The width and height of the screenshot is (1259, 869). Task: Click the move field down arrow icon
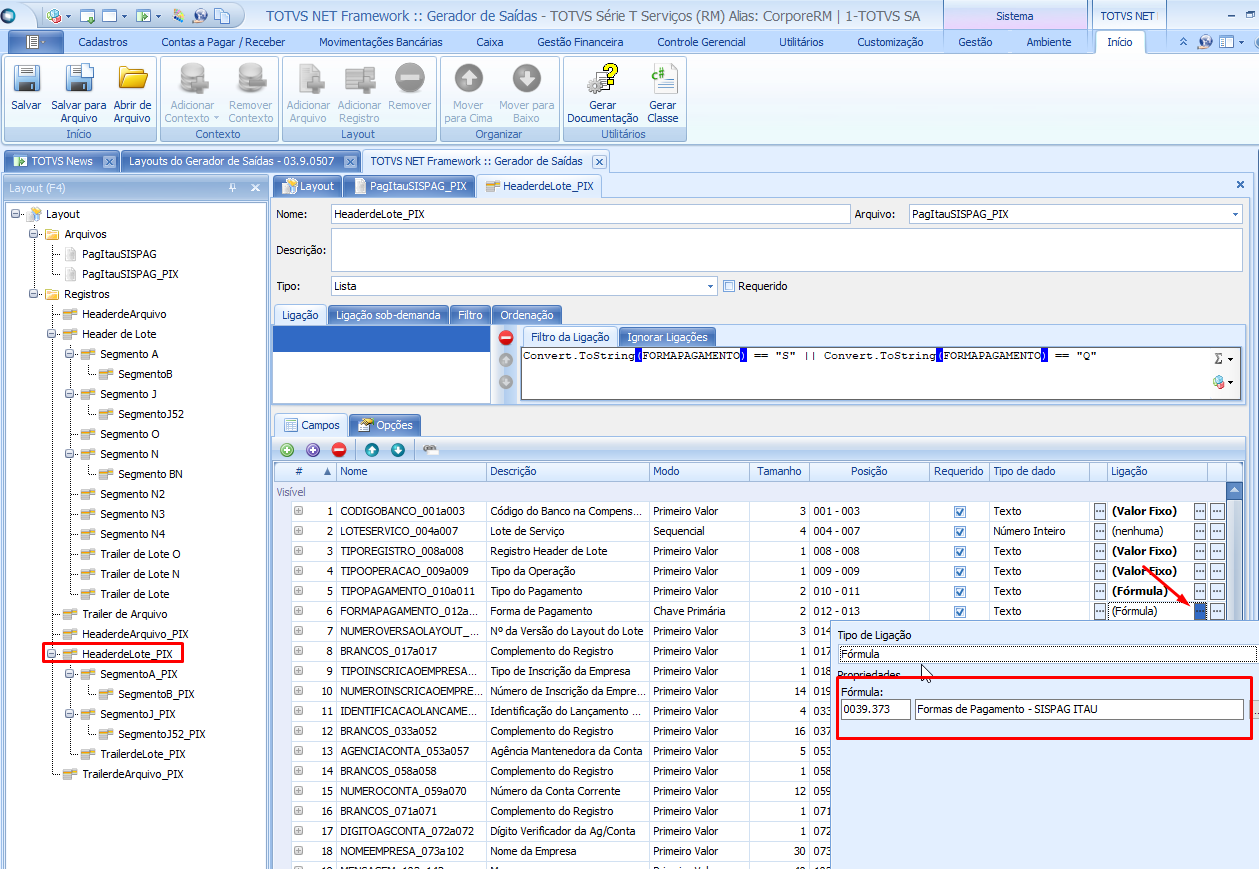397,450
